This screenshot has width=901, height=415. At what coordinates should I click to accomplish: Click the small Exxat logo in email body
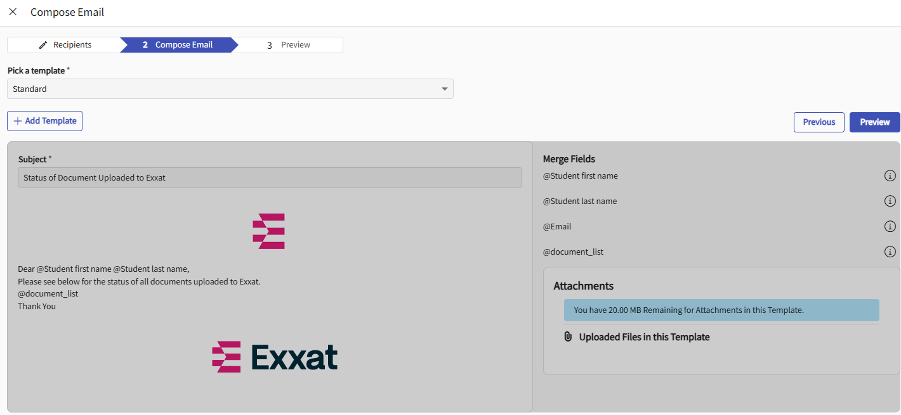coord(269,231)
